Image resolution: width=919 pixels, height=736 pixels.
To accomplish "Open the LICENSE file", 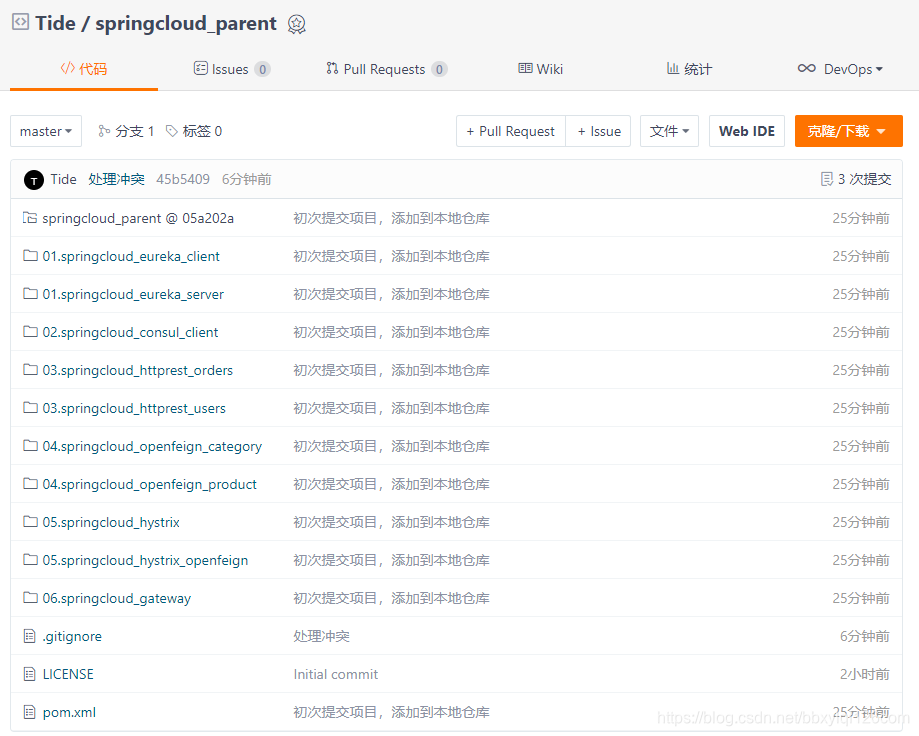I will click(x=68, y=674).
